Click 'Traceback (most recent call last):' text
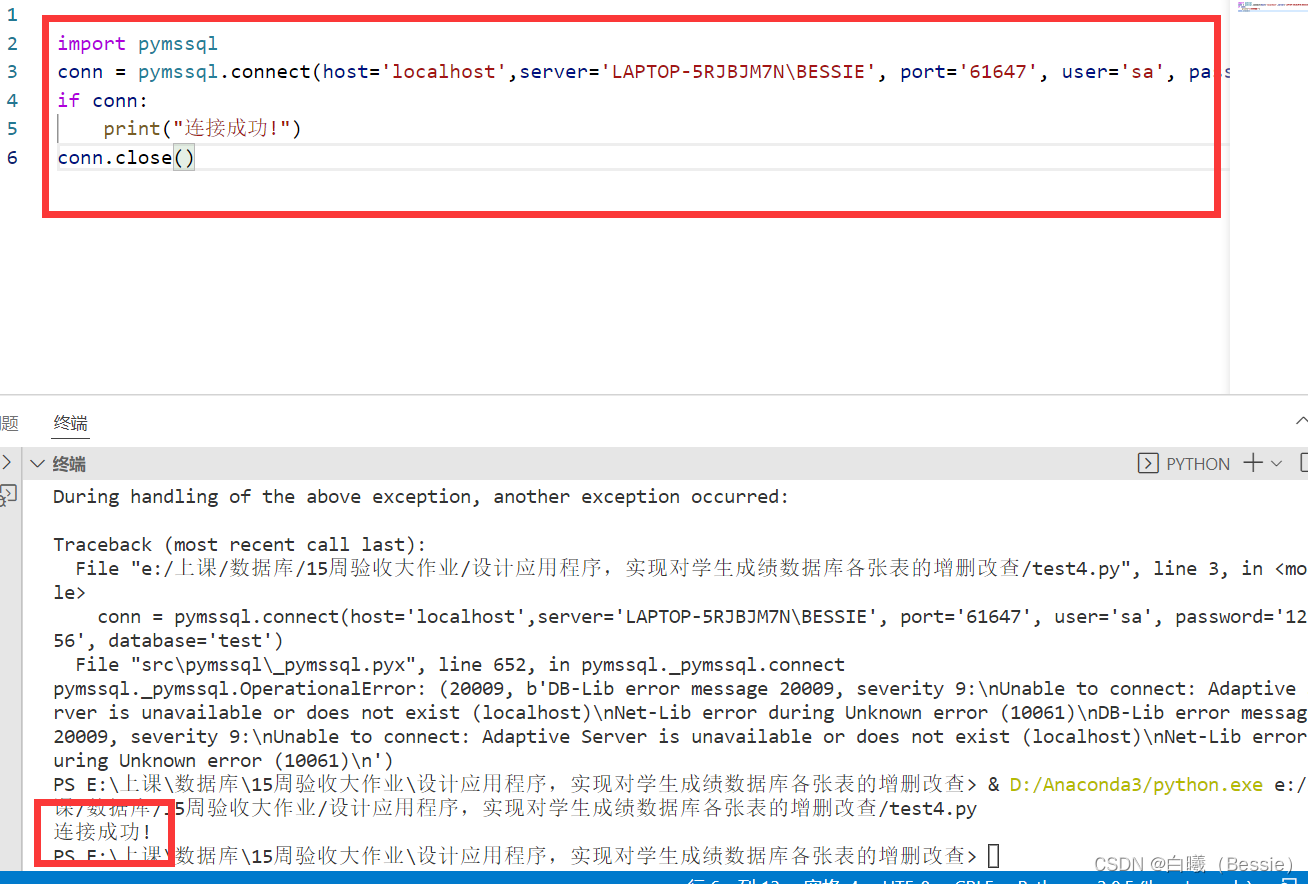The width and height of the screenshot is (1308, 884). pos(240,545)
